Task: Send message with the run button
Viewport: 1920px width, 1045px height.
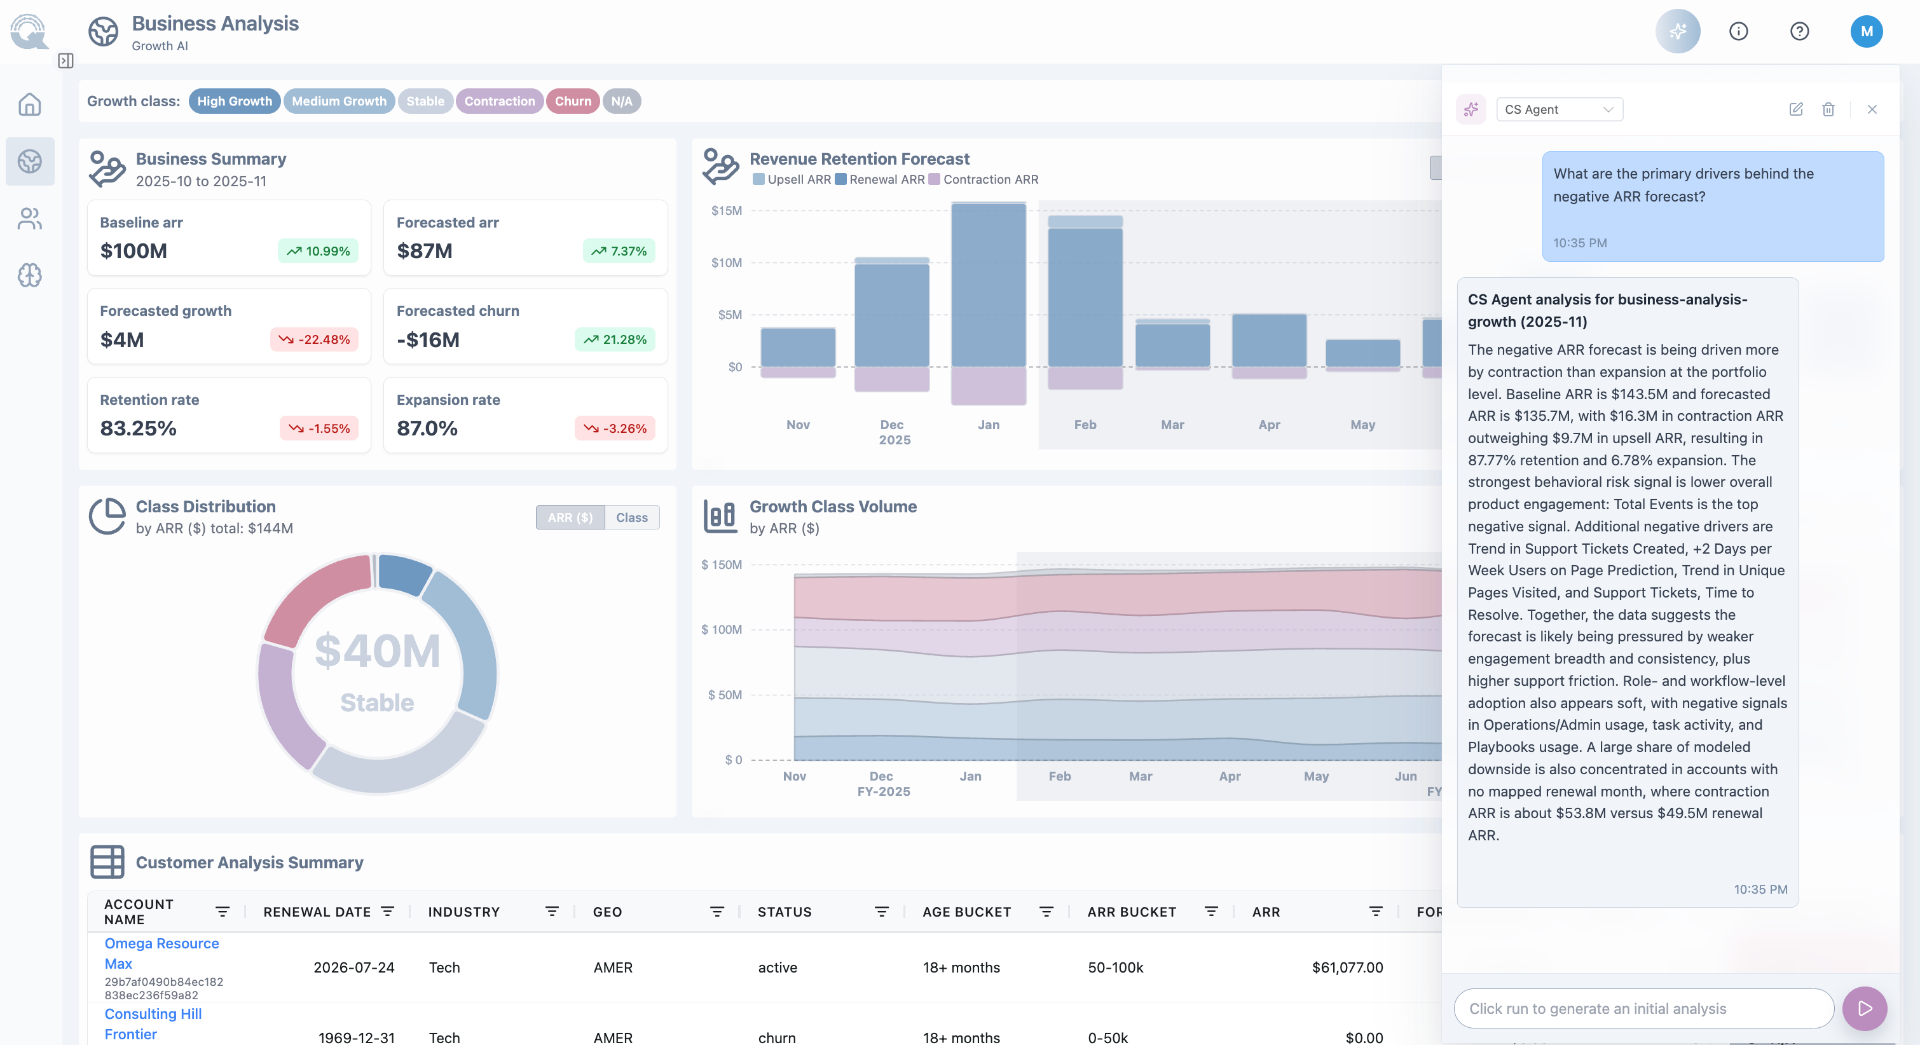Action: click(1865, 1009)
